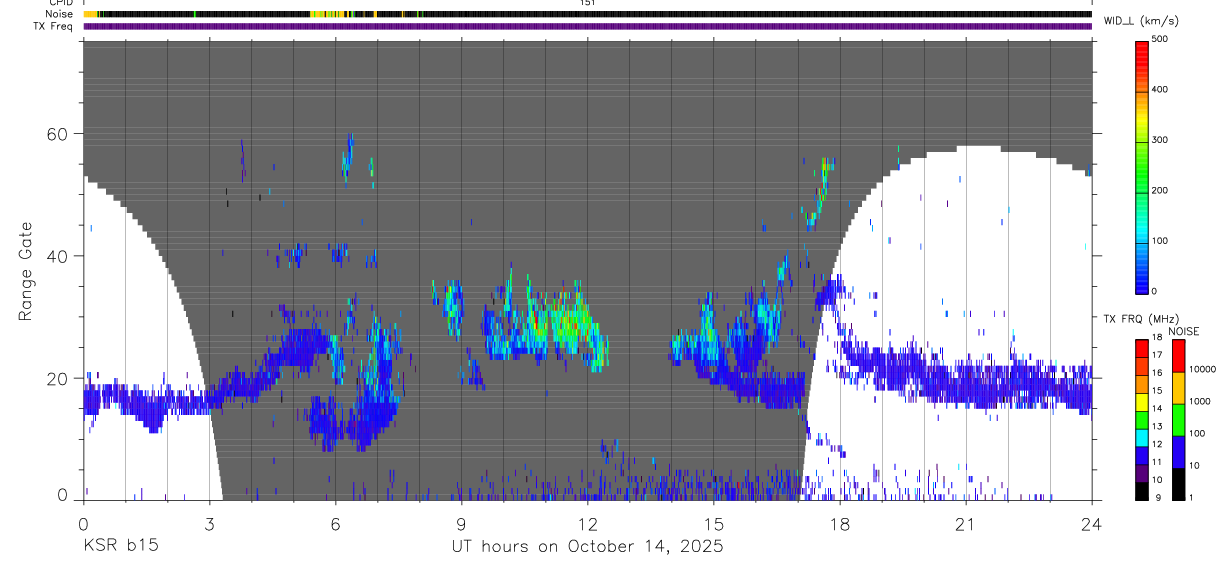This screenshot has width=1228, height=567.
Task: Click the 400 tick on width colorbar
Action: click(1160, 90)
